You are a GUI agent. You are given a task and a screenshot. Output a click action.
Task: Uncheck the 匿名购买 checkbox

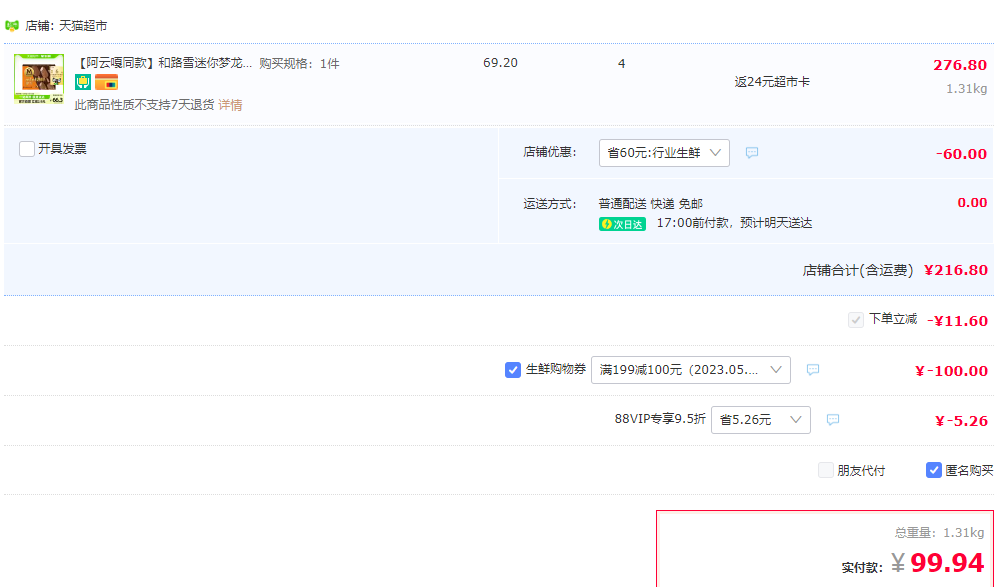pos(934,470)
